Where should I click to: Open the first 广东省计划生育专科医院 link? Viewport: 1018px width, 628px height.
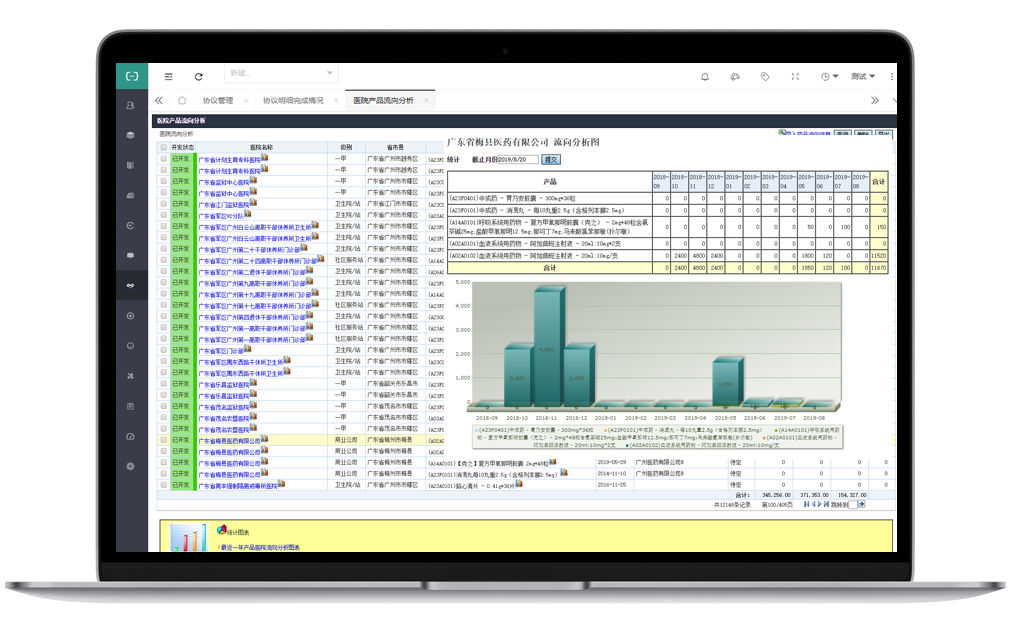pyautogui.click(x=229, y=160)
